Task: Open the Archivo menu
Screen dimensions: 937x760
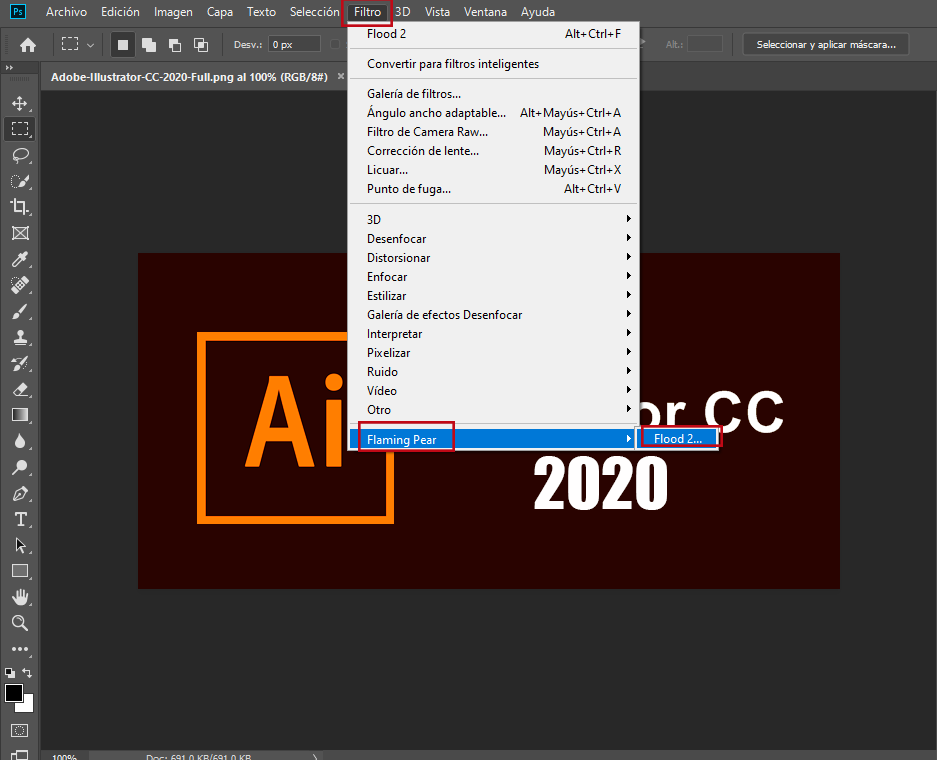Action: pos(66,12)
